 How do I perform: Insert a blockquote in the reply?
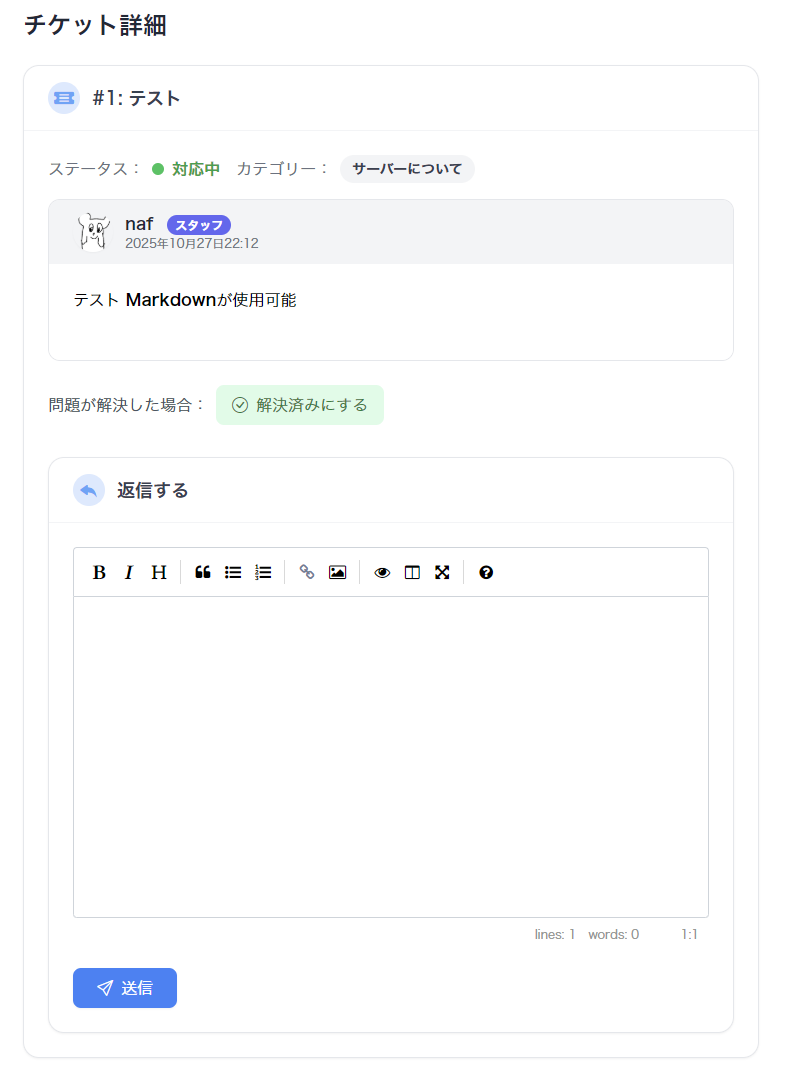pos(203,572)
